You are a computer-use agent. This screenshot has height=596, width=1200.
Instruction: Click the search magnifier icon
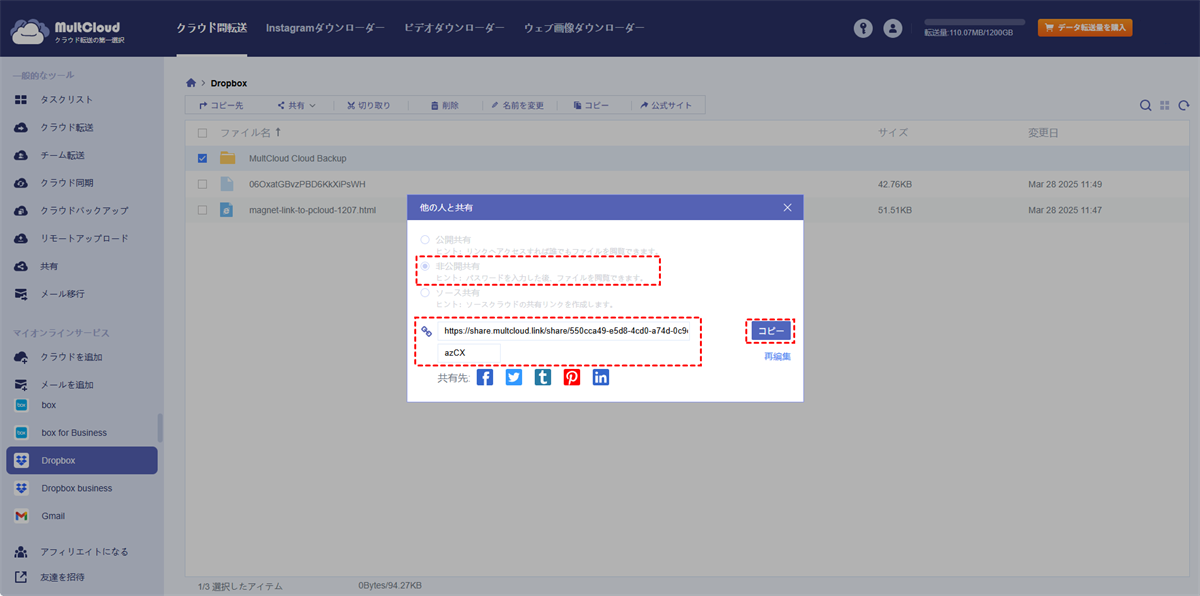[x=1146, y=105]
